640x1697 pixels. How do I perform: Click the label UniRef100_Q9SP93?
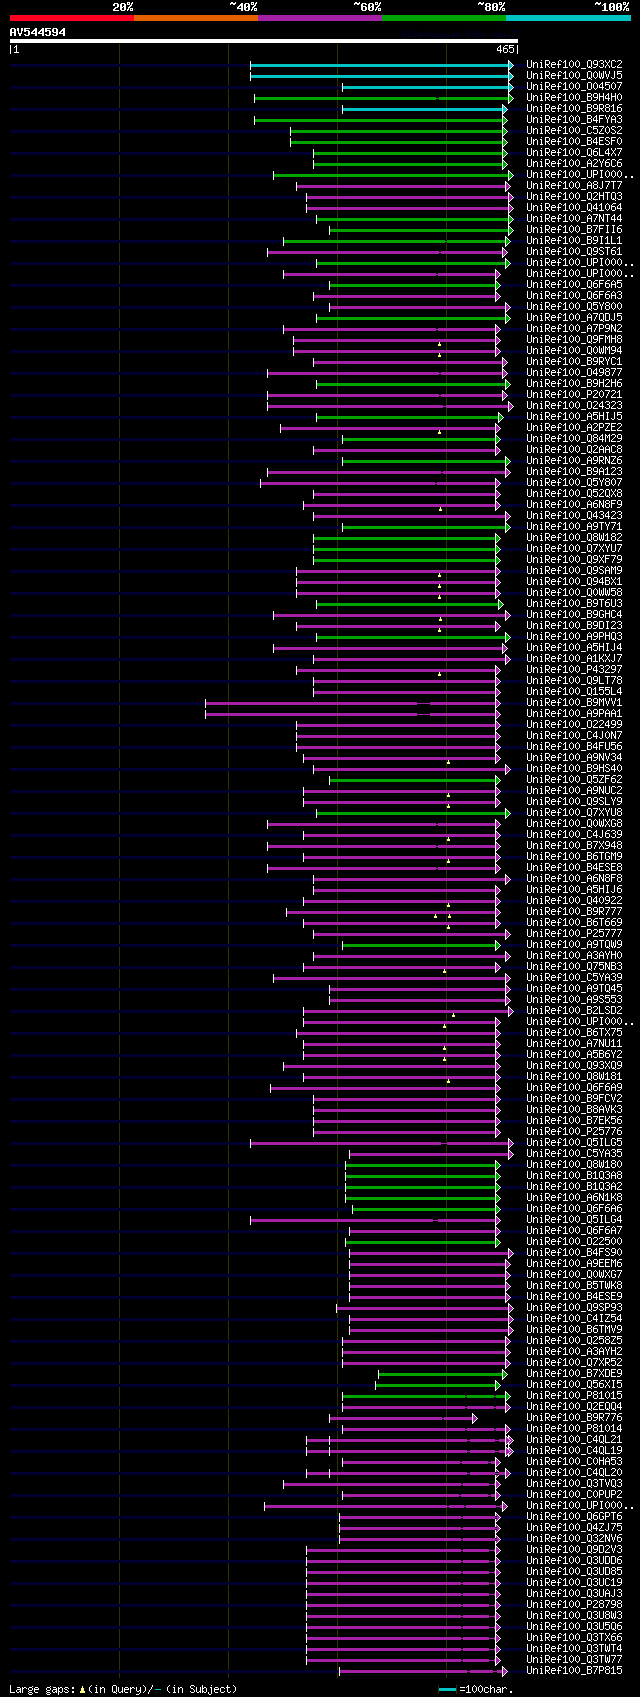(574, 1308)
